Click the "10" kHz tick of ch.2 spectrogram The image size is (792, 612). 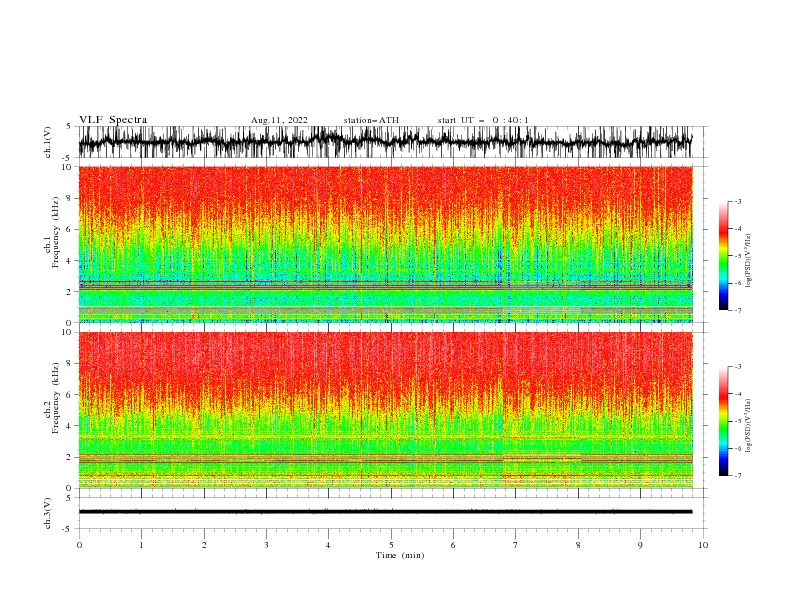pyautogui.click(x=67, y=332)
